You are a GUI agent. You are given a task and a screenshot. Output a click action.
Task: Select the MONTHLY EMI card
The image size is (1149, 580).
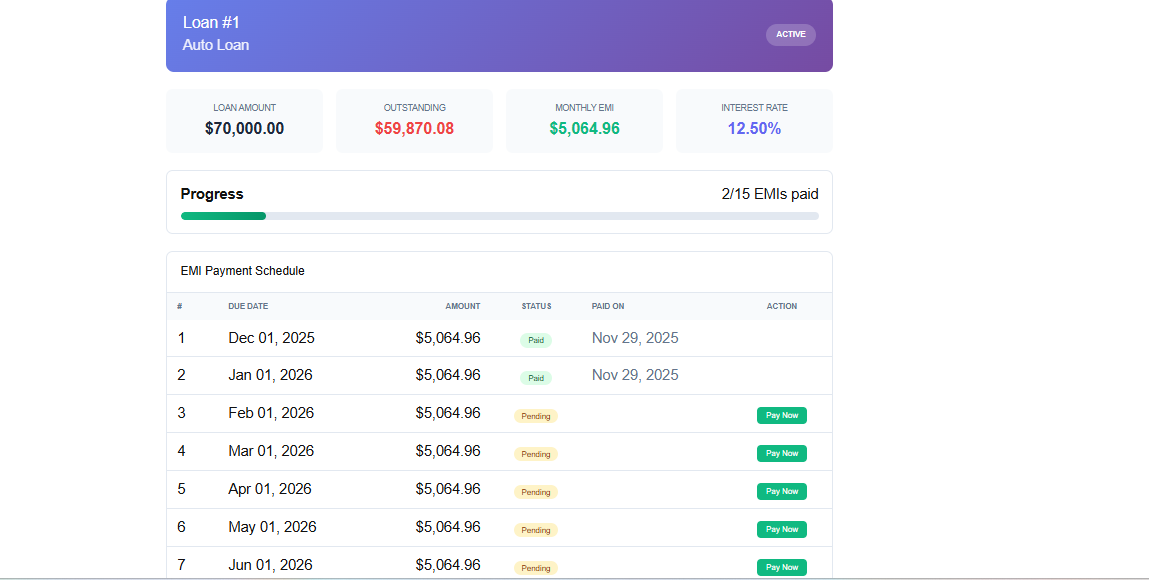point(584,119)
